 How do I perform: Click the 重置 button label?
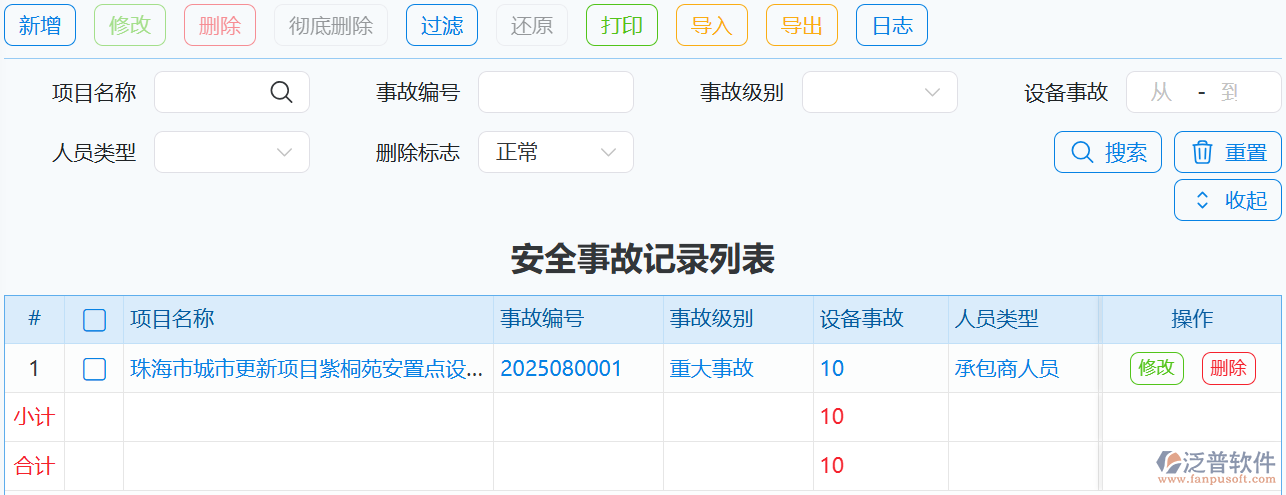pos(1246,153)
